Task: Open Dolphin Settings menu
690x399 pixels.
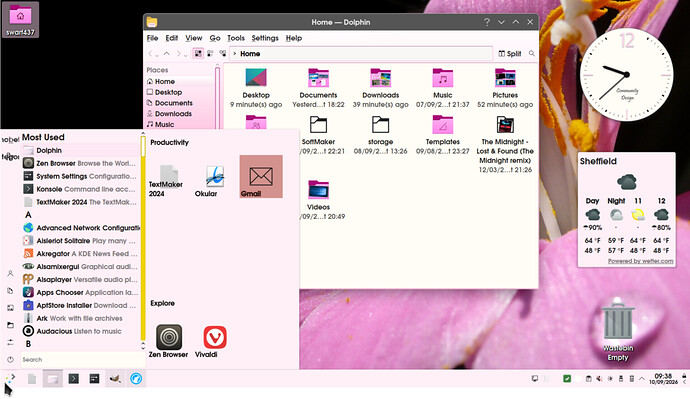Action: coord(265,38)
